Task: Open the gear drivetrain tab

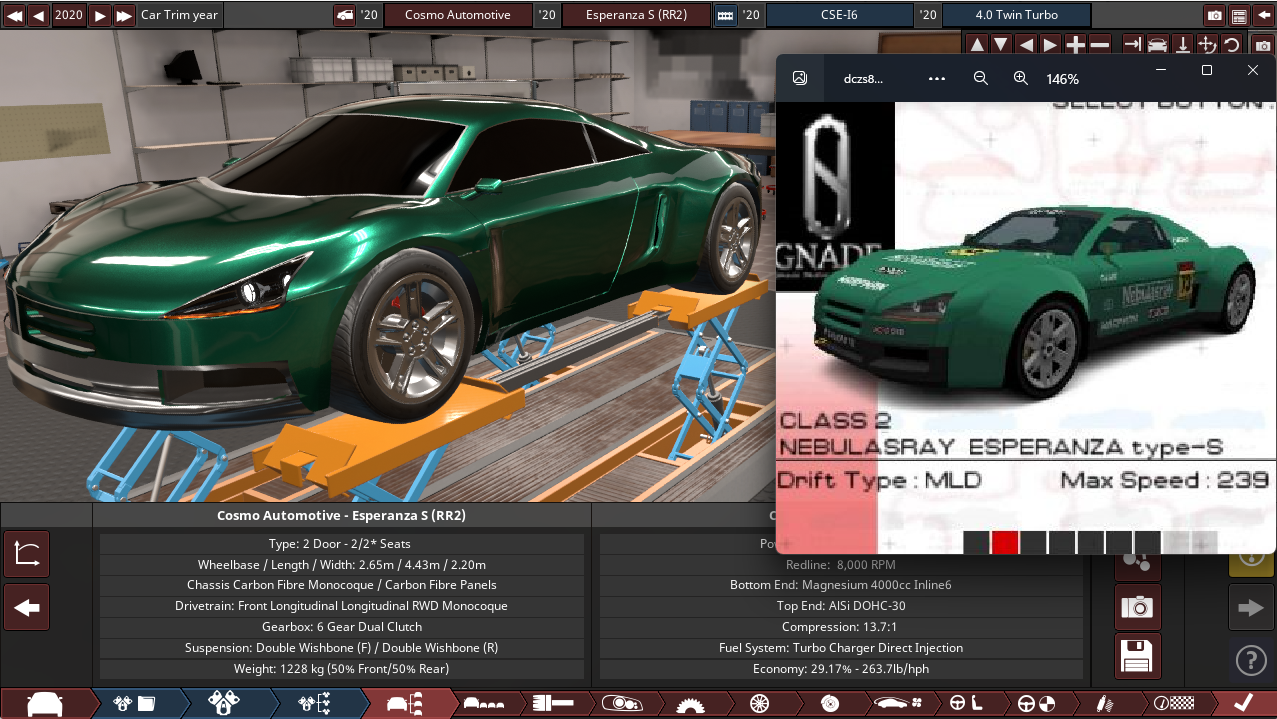Action: click(690, 703)
